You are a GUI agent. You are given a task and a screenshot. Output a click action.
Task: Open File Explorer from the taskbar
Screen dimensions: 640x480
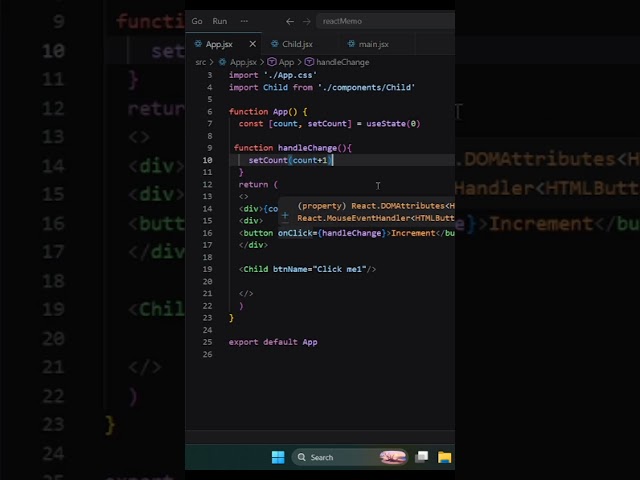click(x=444, y=457)
